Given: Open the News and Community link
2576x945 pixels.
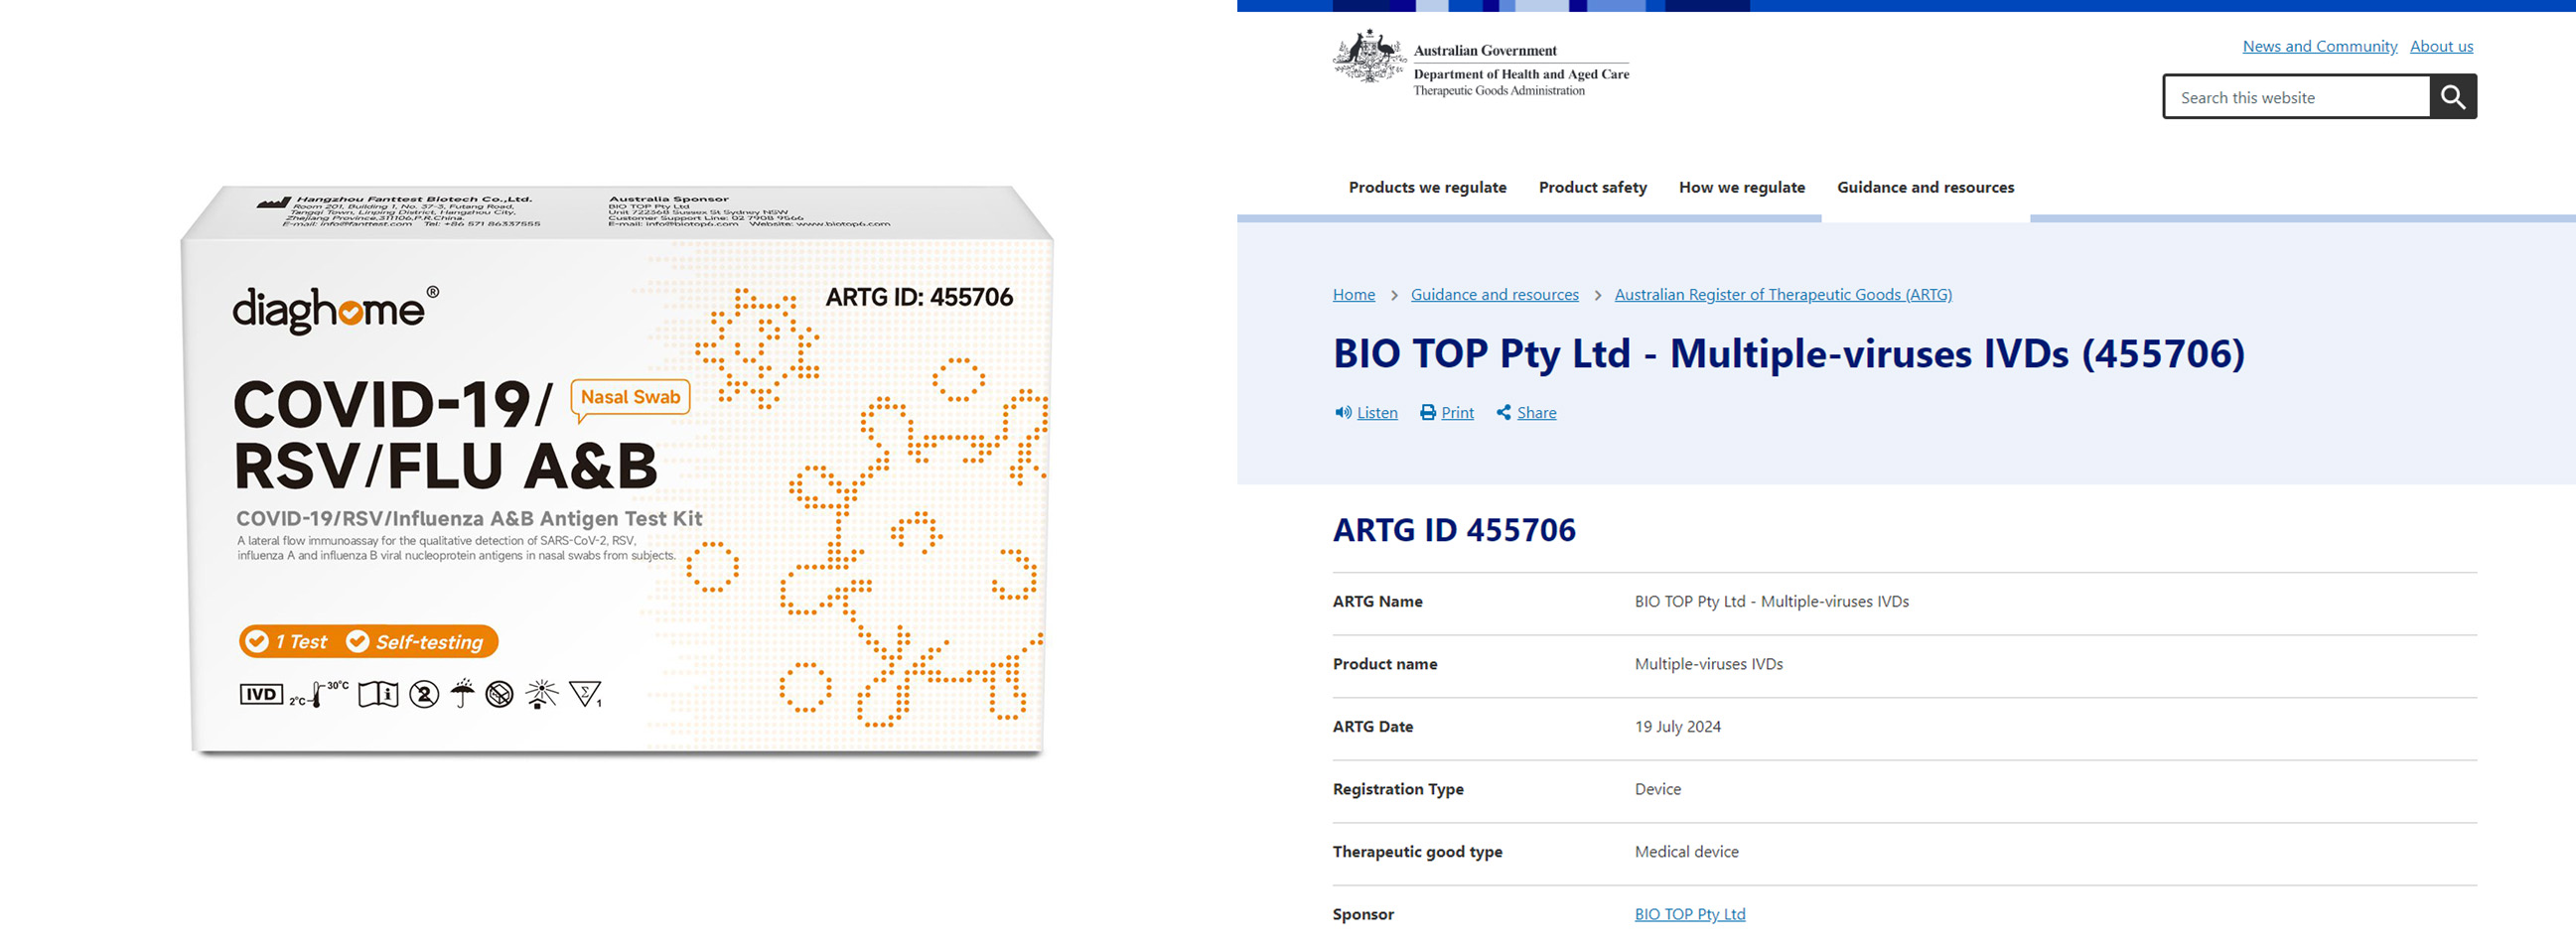Looking at the screenshot, I should (2319, 46).
